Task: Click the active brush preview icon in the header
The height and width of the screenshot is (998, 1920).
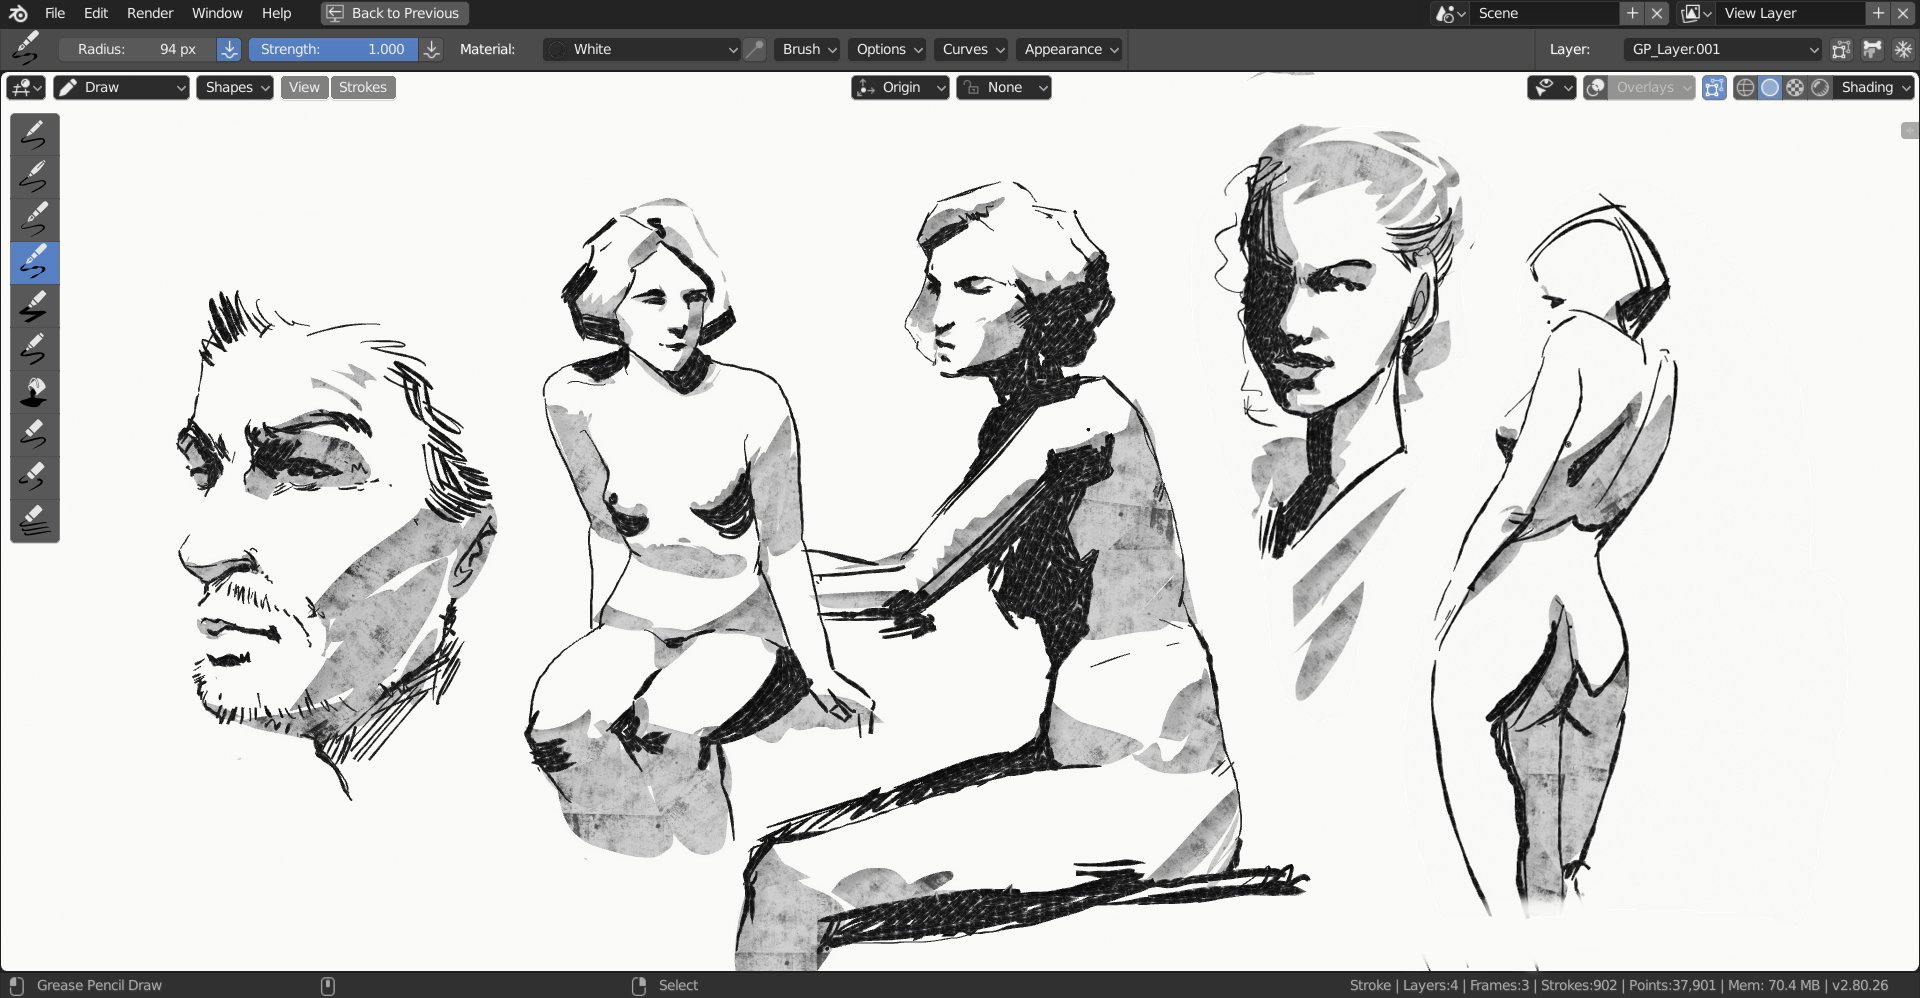Action: pos(25,48)
